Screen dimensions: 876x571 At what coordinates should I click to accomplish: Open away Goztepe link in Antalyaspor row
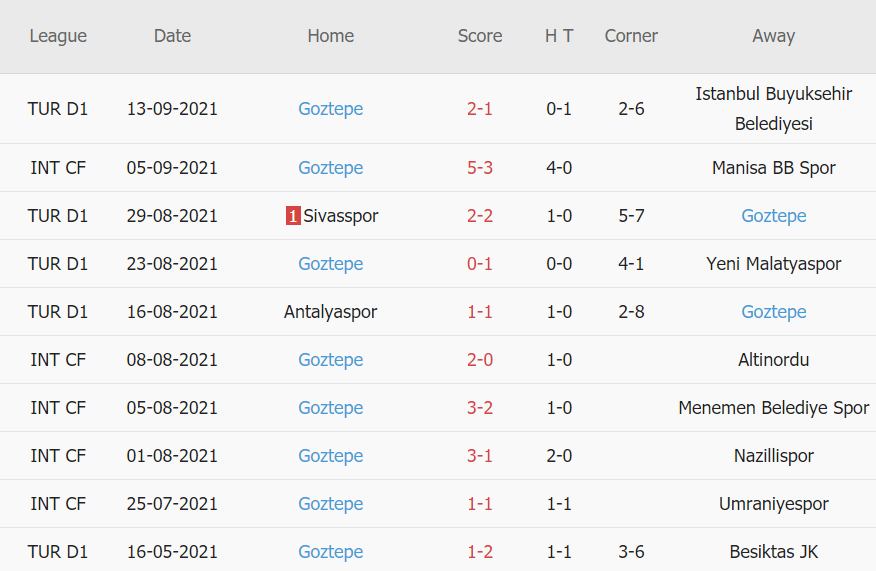click(x=773, y=312)
